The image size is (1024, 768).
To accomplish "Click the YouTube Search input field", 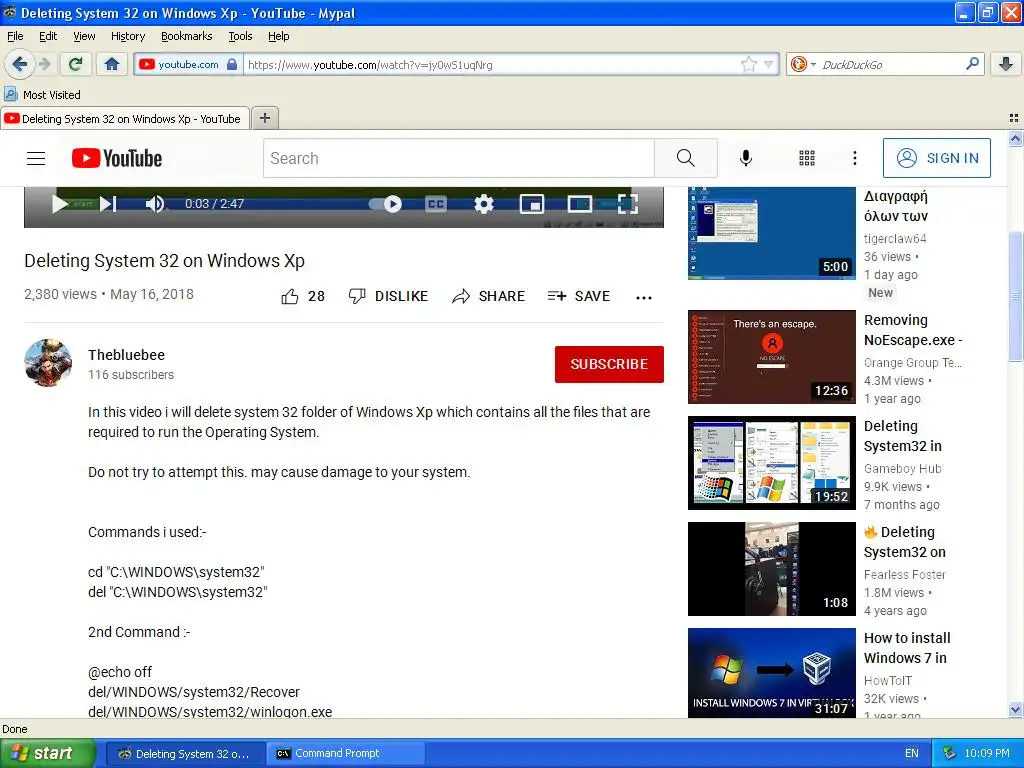I will click(x=458, y=158).
